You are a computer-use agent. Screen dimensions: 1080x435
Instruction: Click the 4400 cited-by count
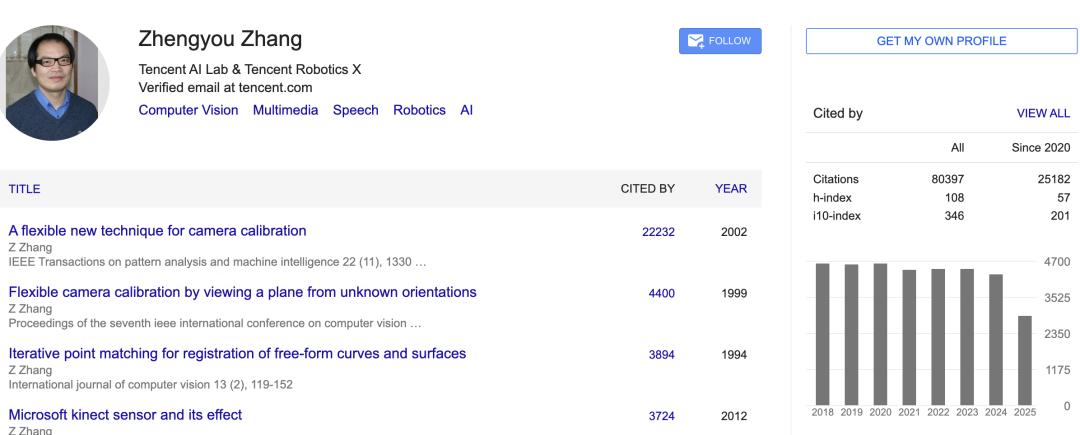click(662, 293)
